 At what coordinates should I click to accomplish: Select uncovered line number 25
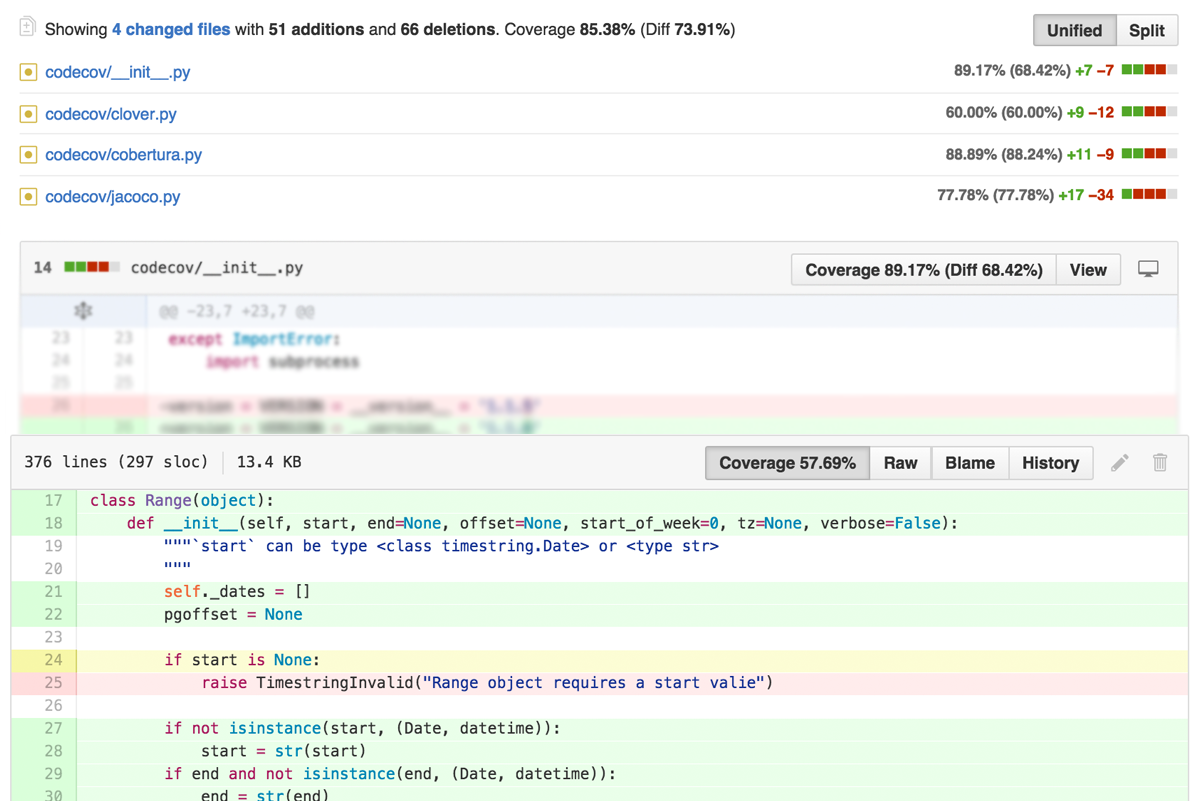pyautogui.click(x=53, y=683)
